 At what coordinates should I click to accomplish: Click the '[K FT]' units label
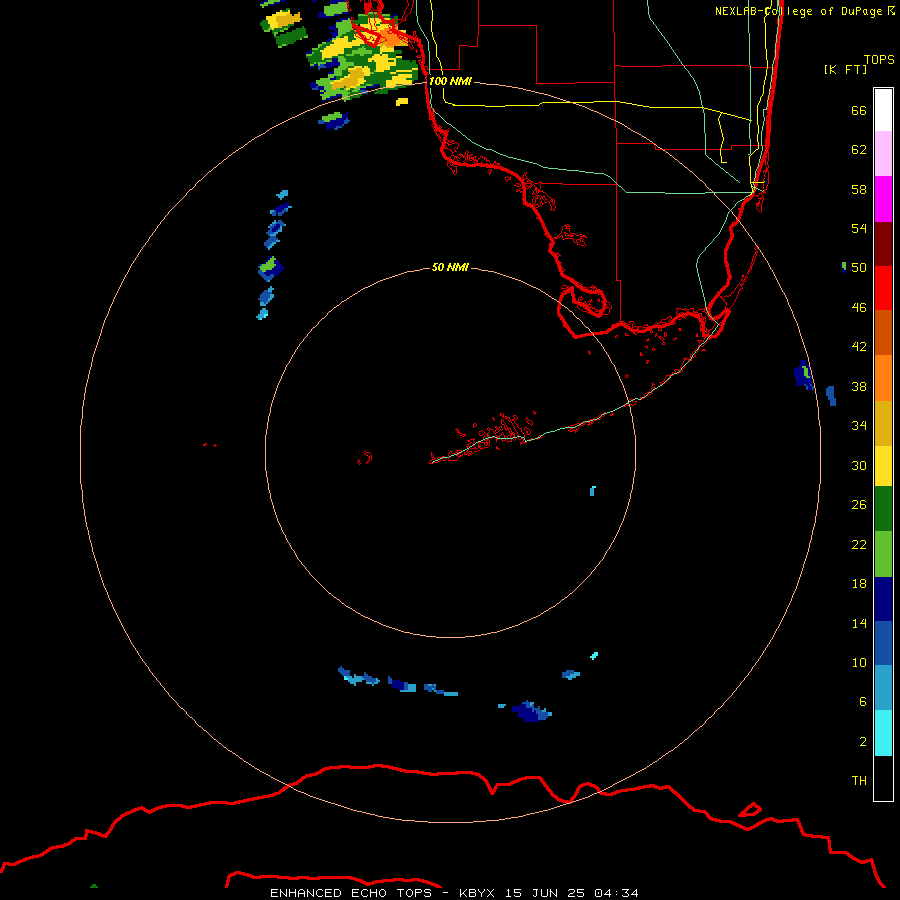click(845, 69)
